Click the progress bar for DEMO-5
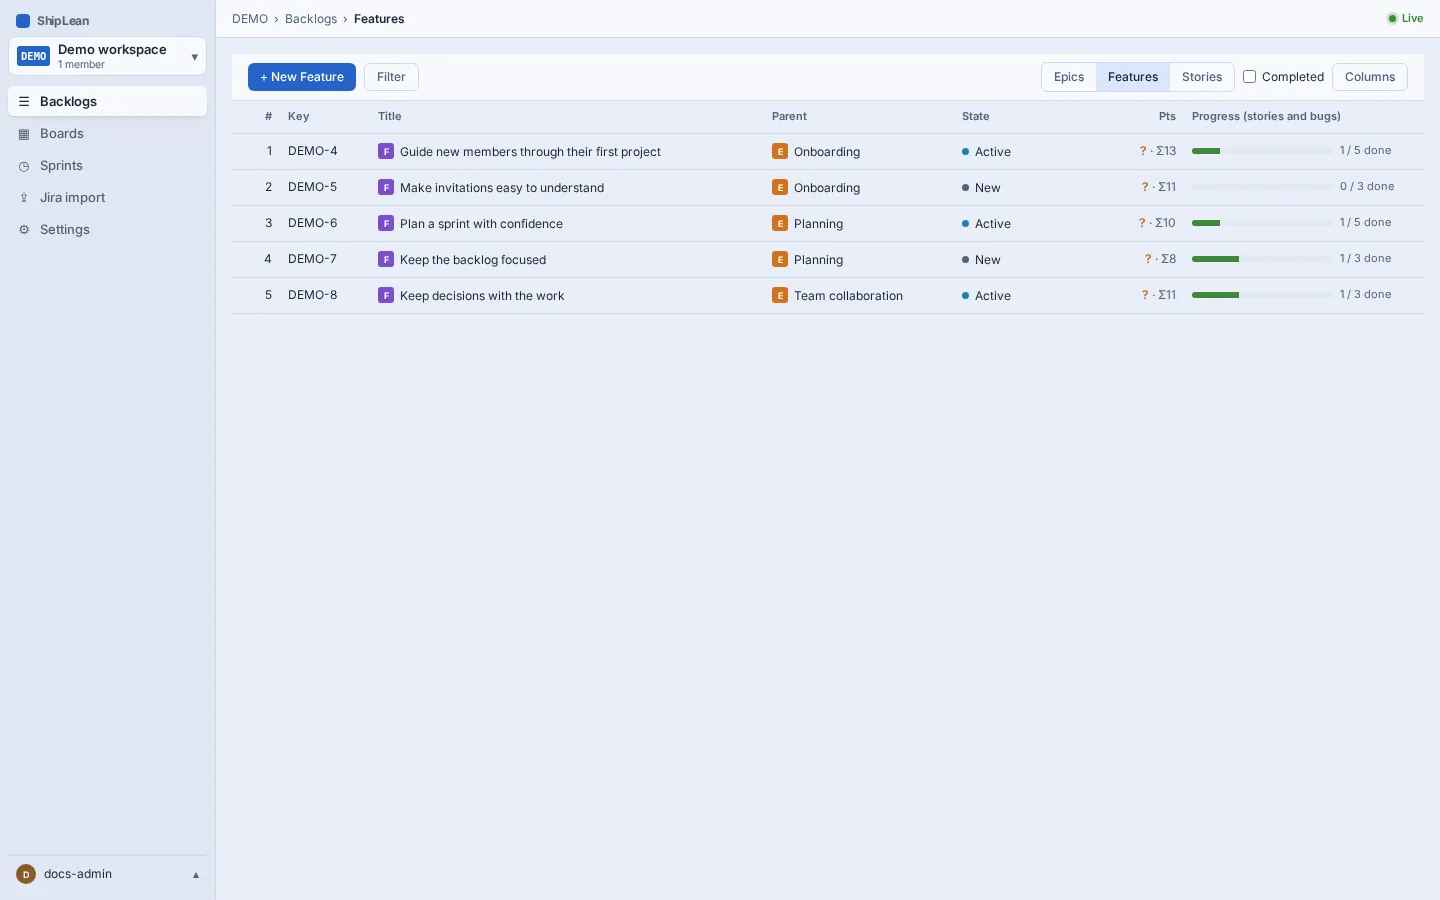The image size is (1440, 900). point(1262,187)
